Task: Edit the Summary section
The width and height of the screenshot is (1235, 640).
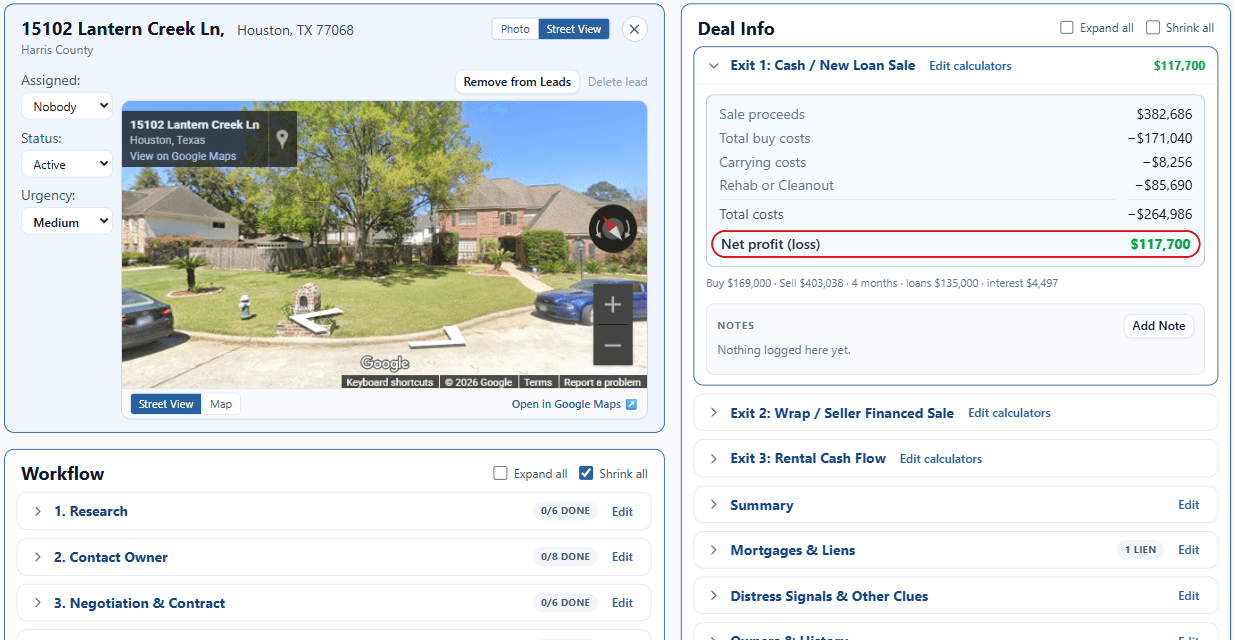Action: click(1188, 505)
